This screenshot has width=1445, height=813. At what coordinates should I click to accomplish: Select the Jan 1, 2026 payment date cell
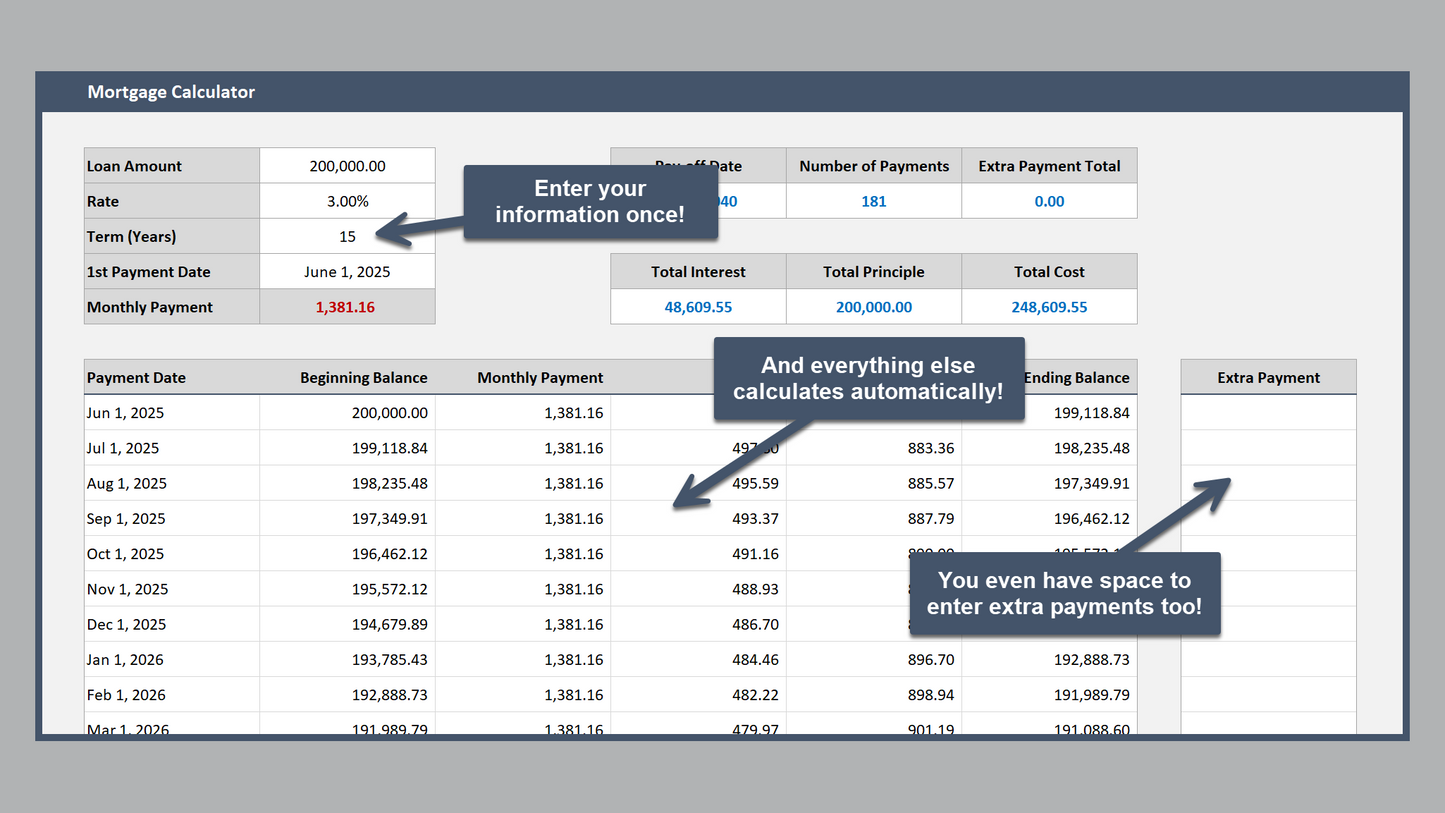172,660
